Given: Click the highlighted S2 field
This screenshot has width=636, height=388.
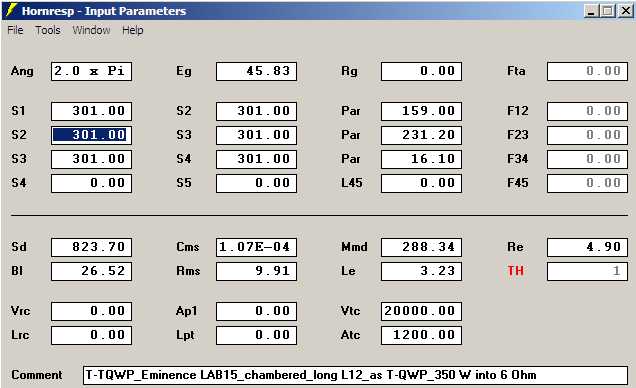Looking at the screenshot, I should [x=91, y=135].
